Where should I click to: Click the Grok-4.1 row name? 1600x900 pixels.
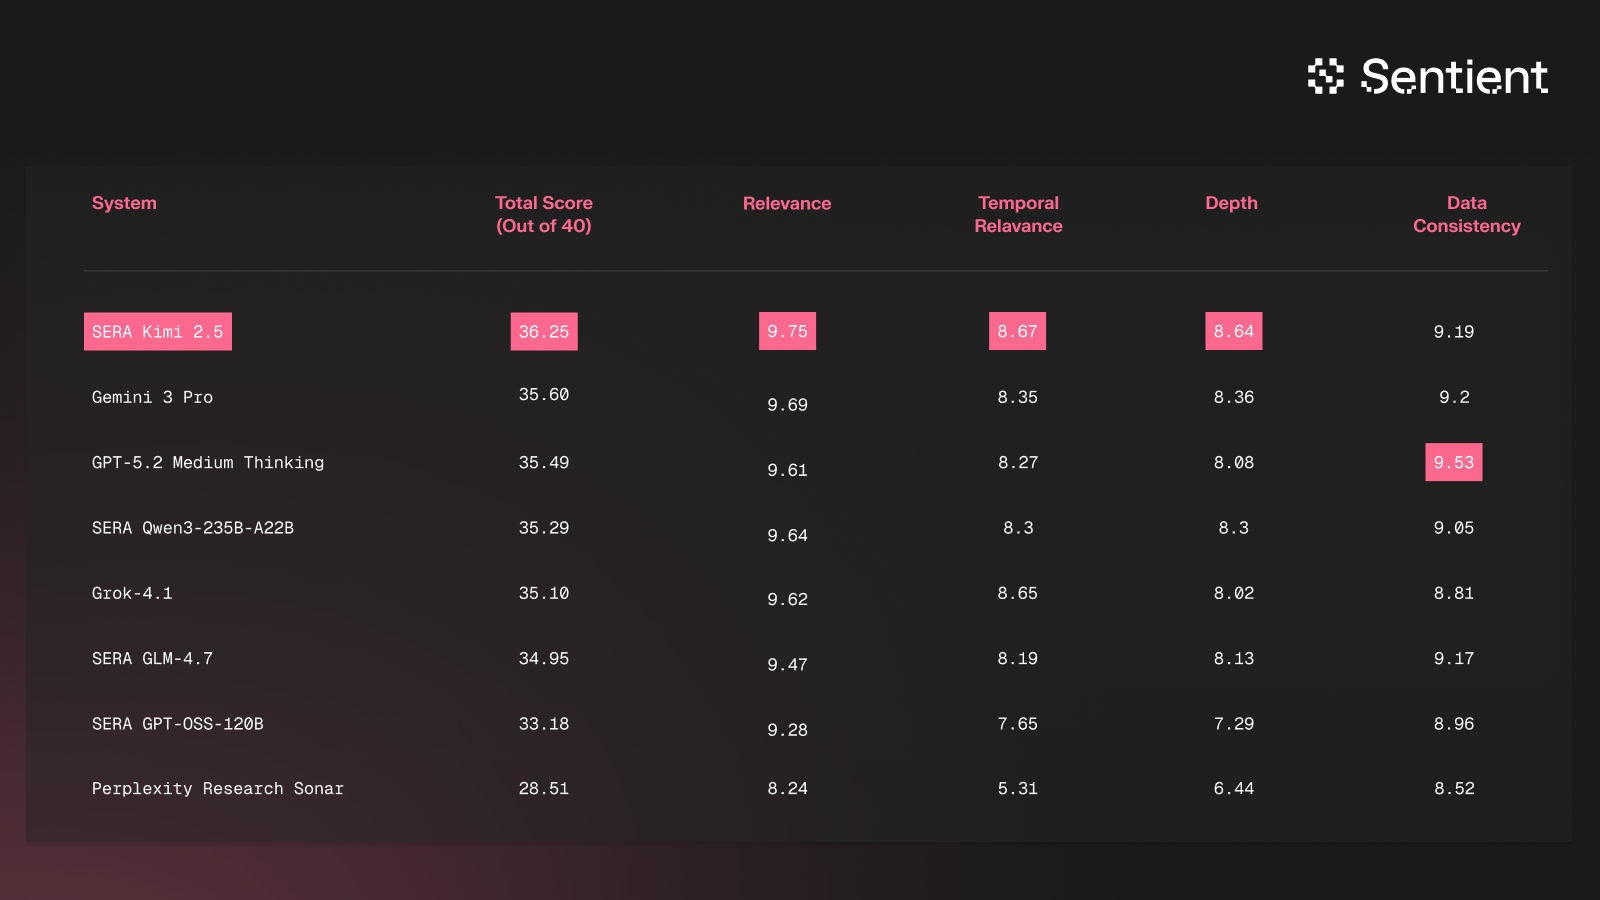click(132, 593)
